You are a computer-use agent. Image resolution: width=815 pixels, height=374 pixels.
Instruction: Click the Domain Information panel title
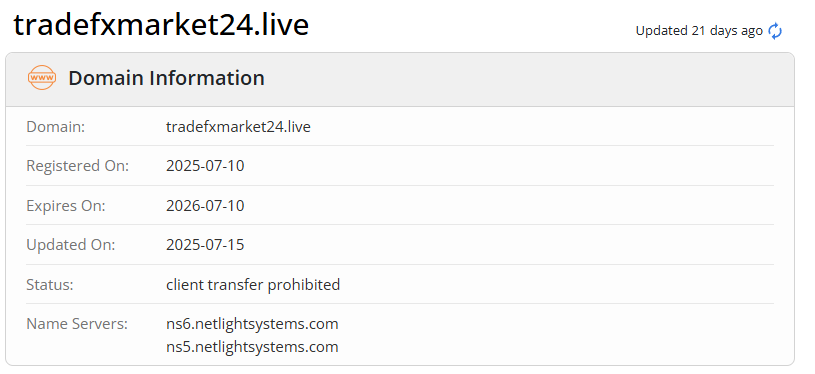pyautogui.click(x=166, y=78)
